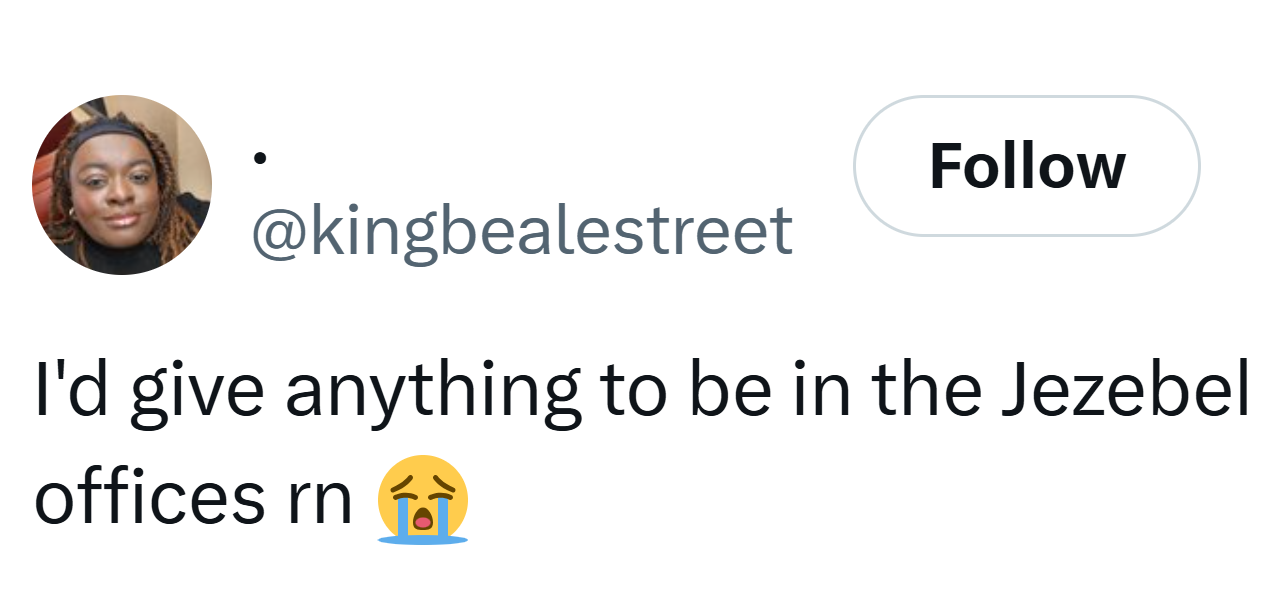Click the letter "F" of the Follow label

946,166
